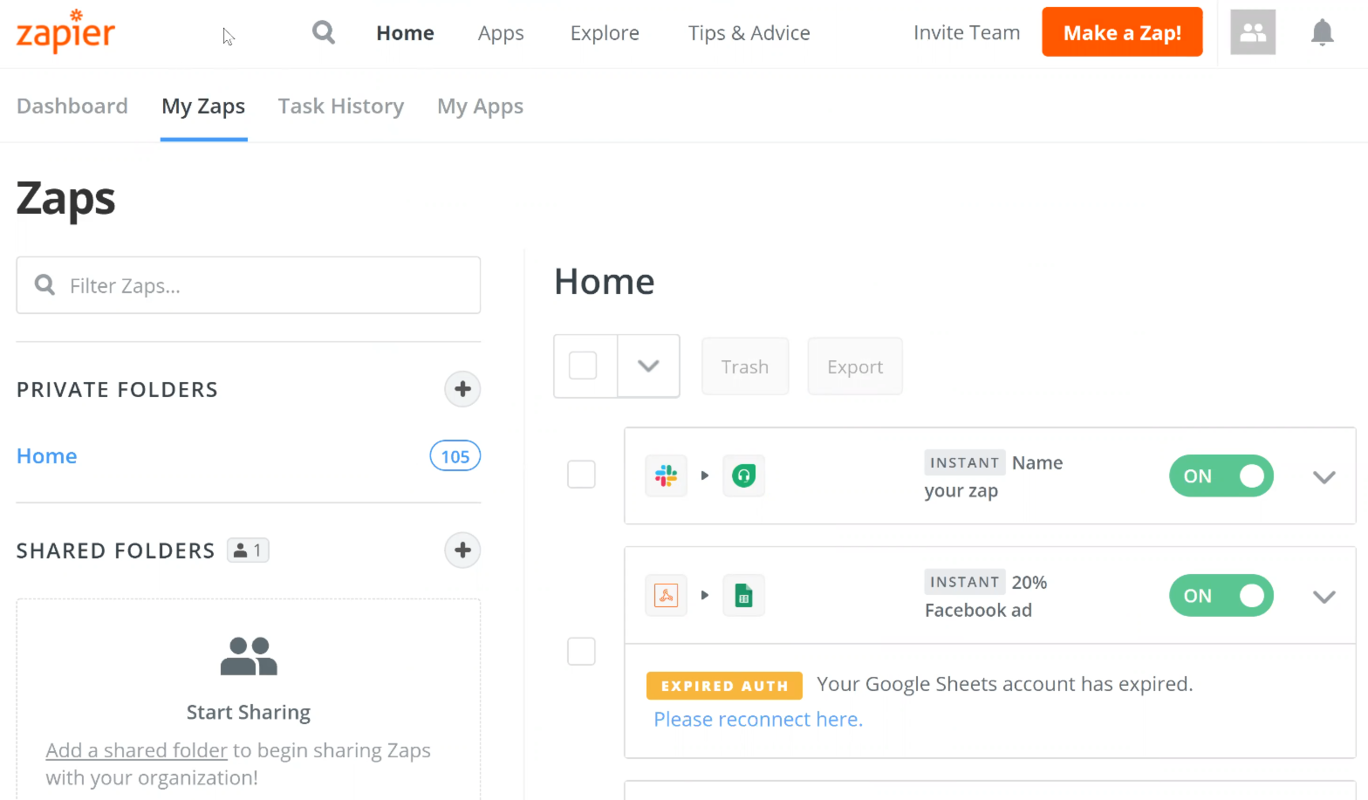
Task: Click the Google Sheets icon in Facebook ad zap
Action: (x=743, y=595)
